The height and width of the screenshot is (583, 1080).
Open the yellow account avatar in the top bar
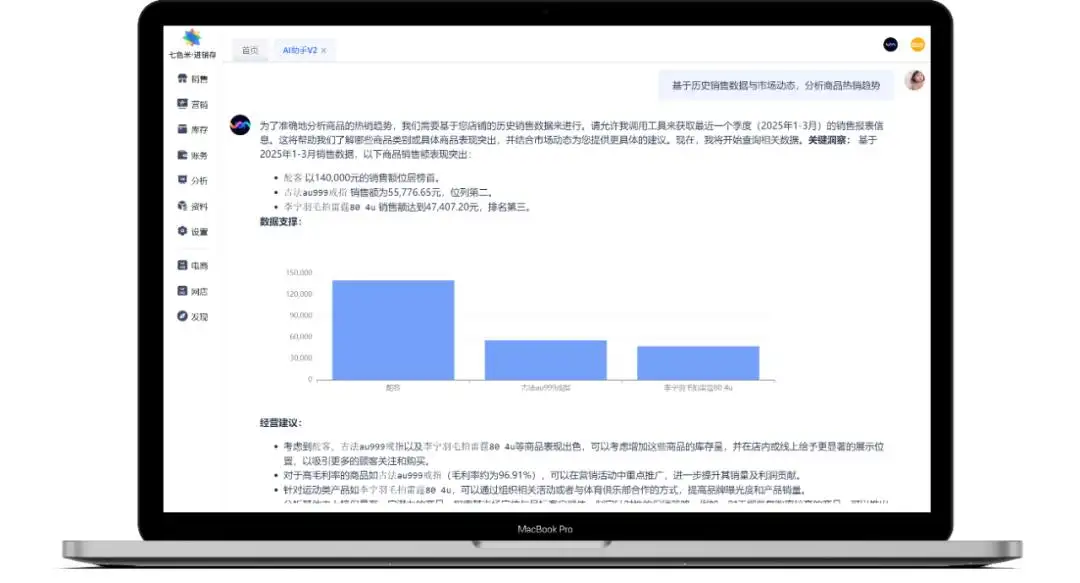[x=917, y=44]
